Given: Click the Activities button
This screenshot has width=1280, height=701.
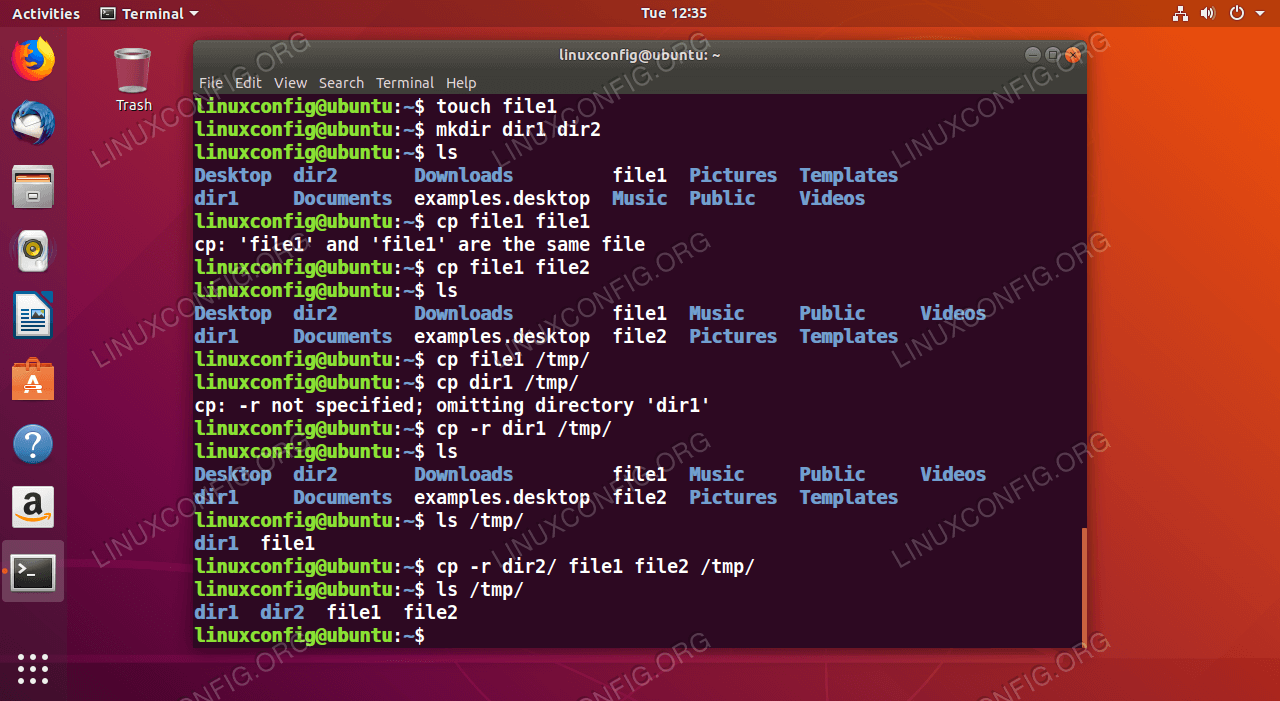Looking at the screenshot, I should [46, 14].
